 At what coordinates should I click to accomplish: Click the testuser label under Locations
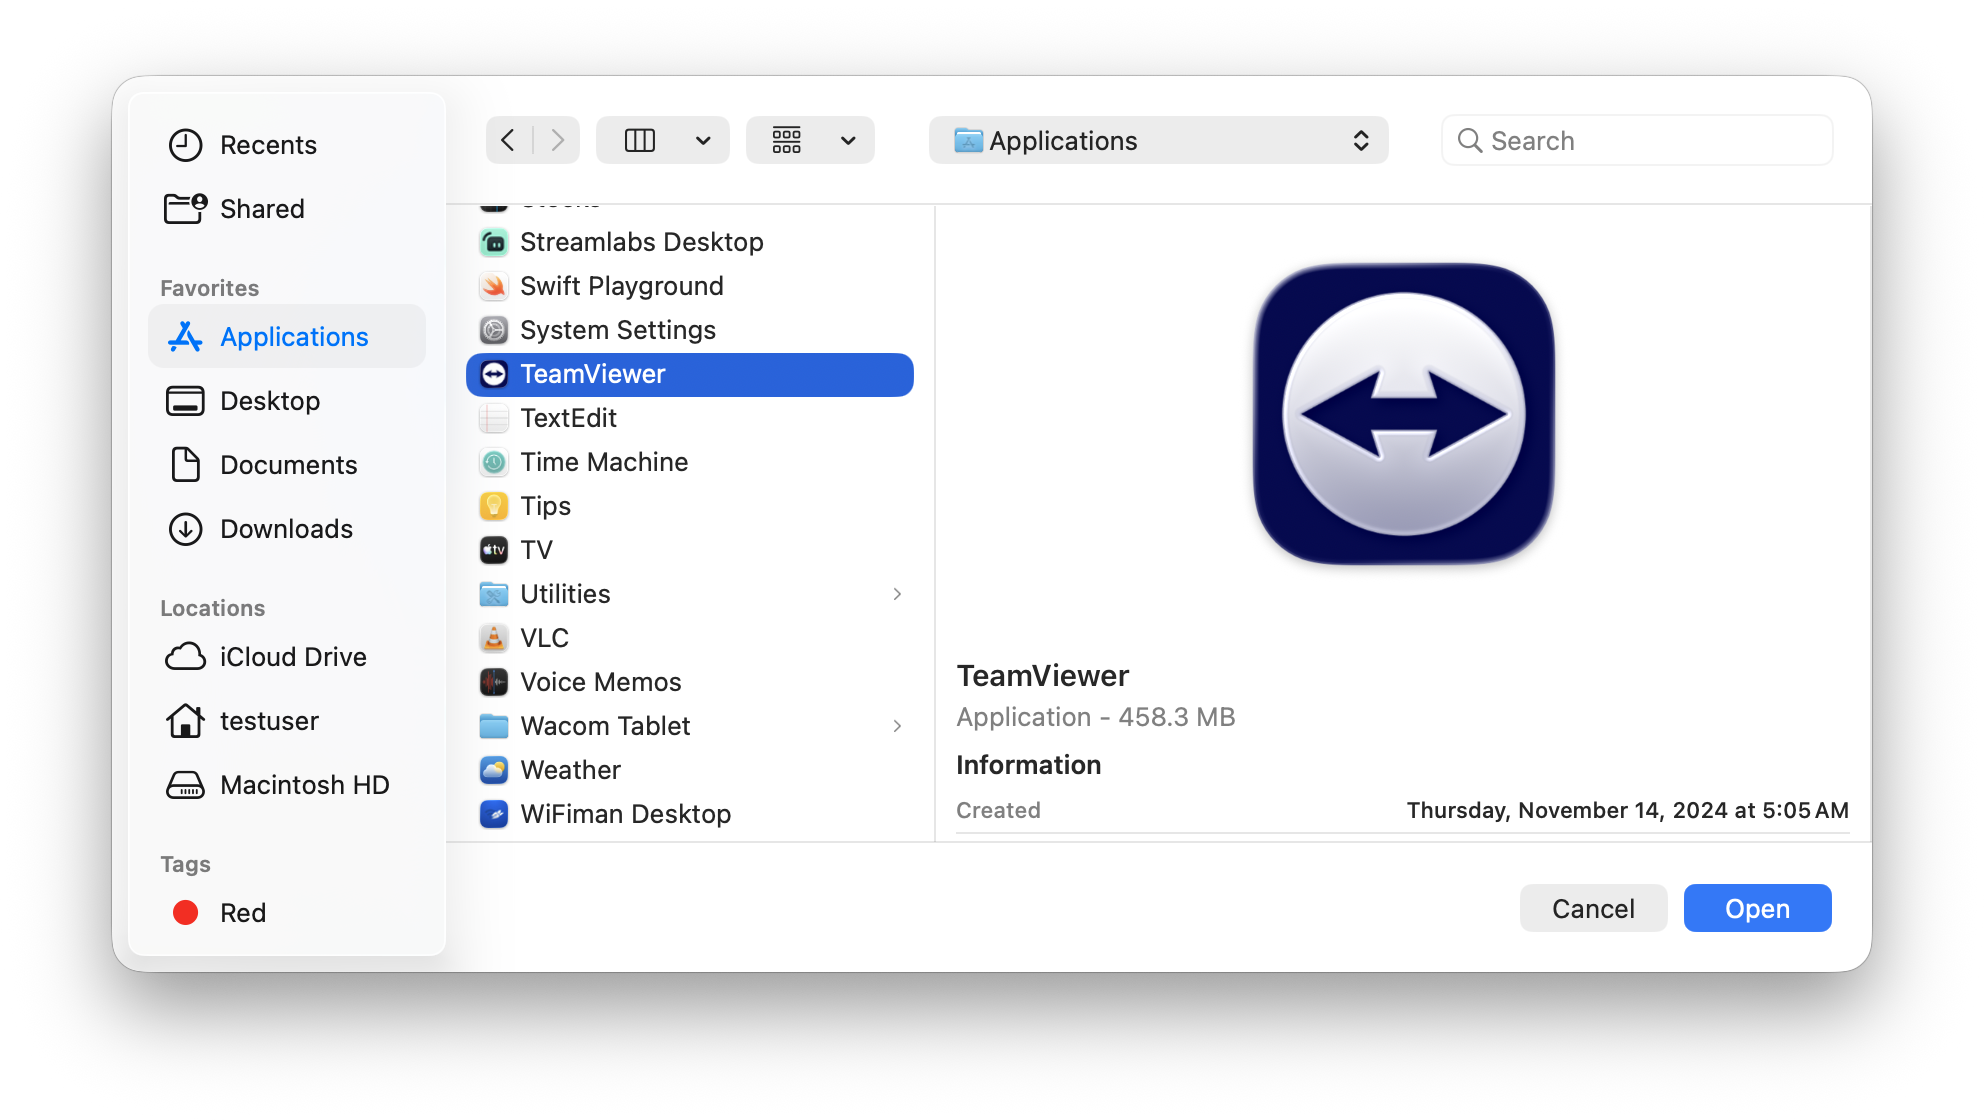pyautogui.click(x=269, y=721)
